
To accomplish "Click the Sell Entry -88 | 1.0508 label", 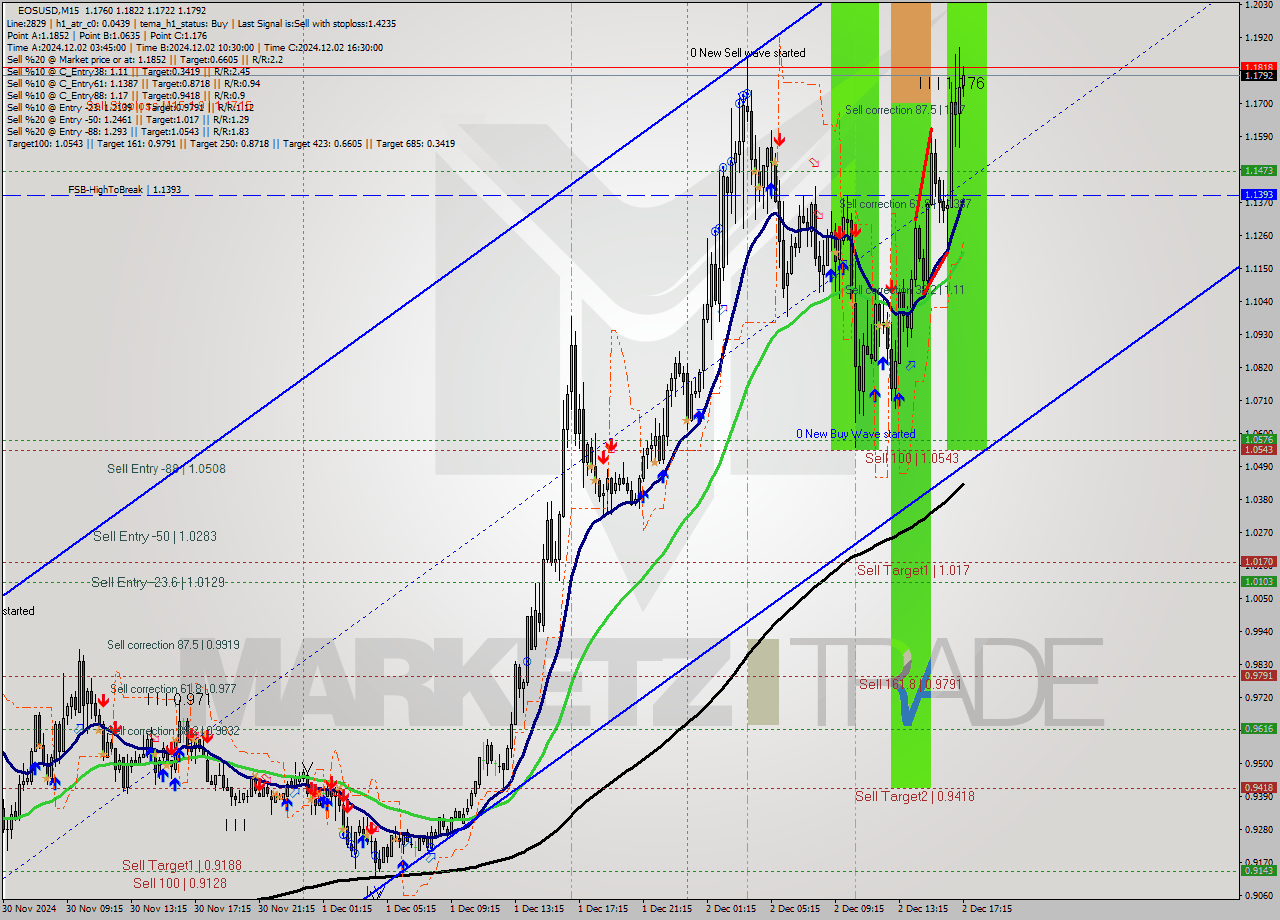I will pyautogui.click(x=166, y=468).
